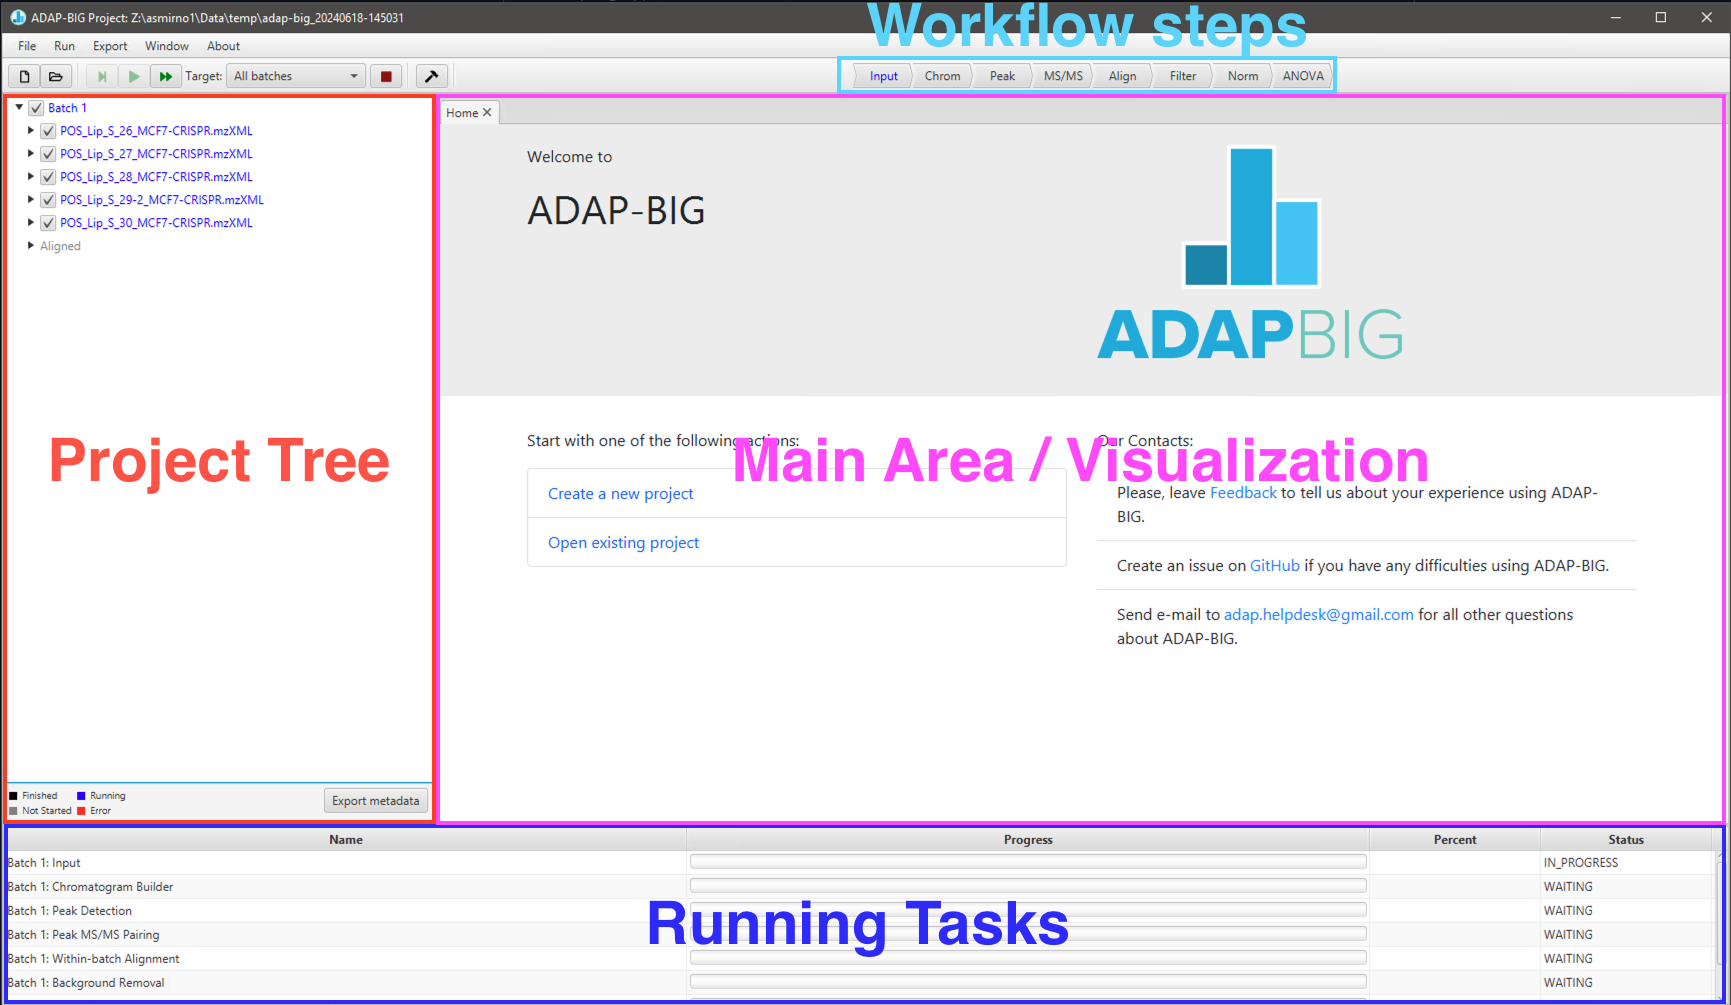This screenshot has width=1731, height=1005.
Task: Click the red Stop button icon
Action: [386, 76]
